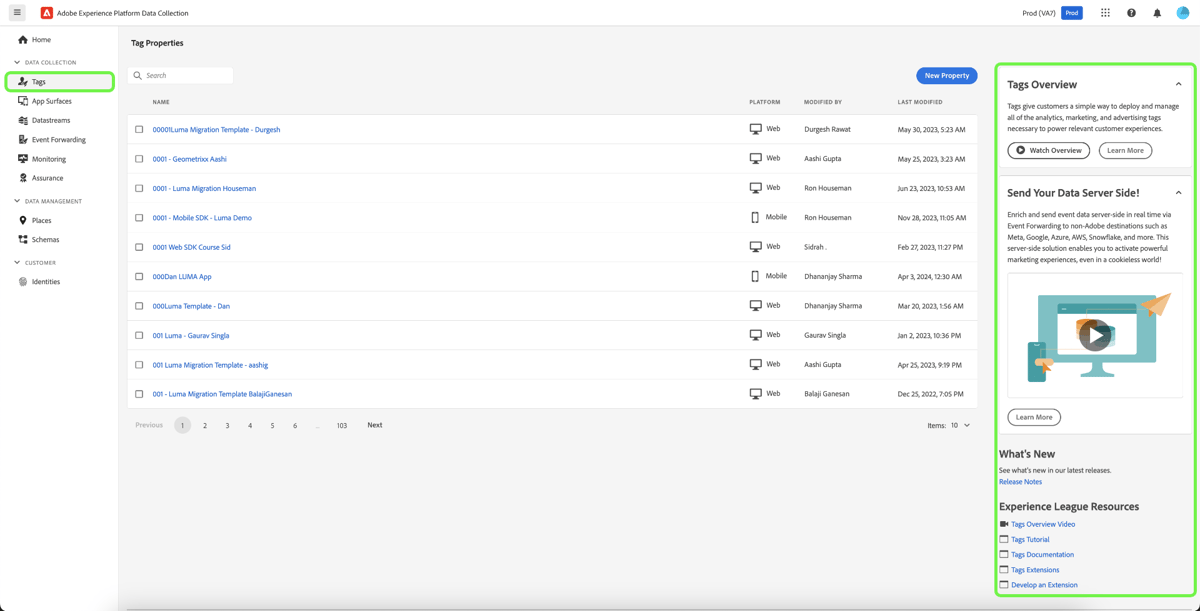Click the New Property button
This screenshot has width=1200, height=611.
pyautogui.click(x=946, y=75)
